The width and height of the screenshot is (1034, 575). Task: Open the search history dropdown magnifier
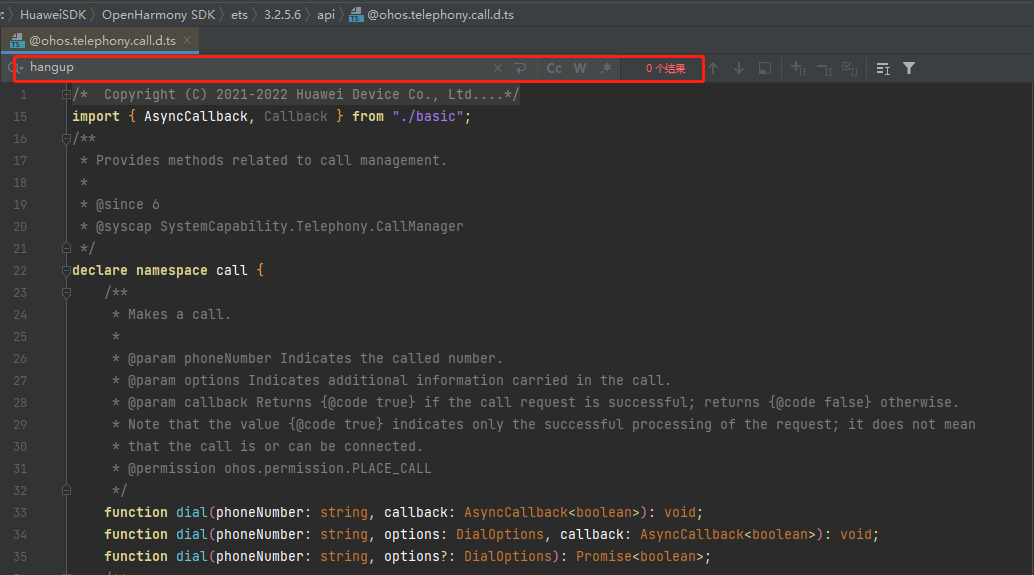16,68
